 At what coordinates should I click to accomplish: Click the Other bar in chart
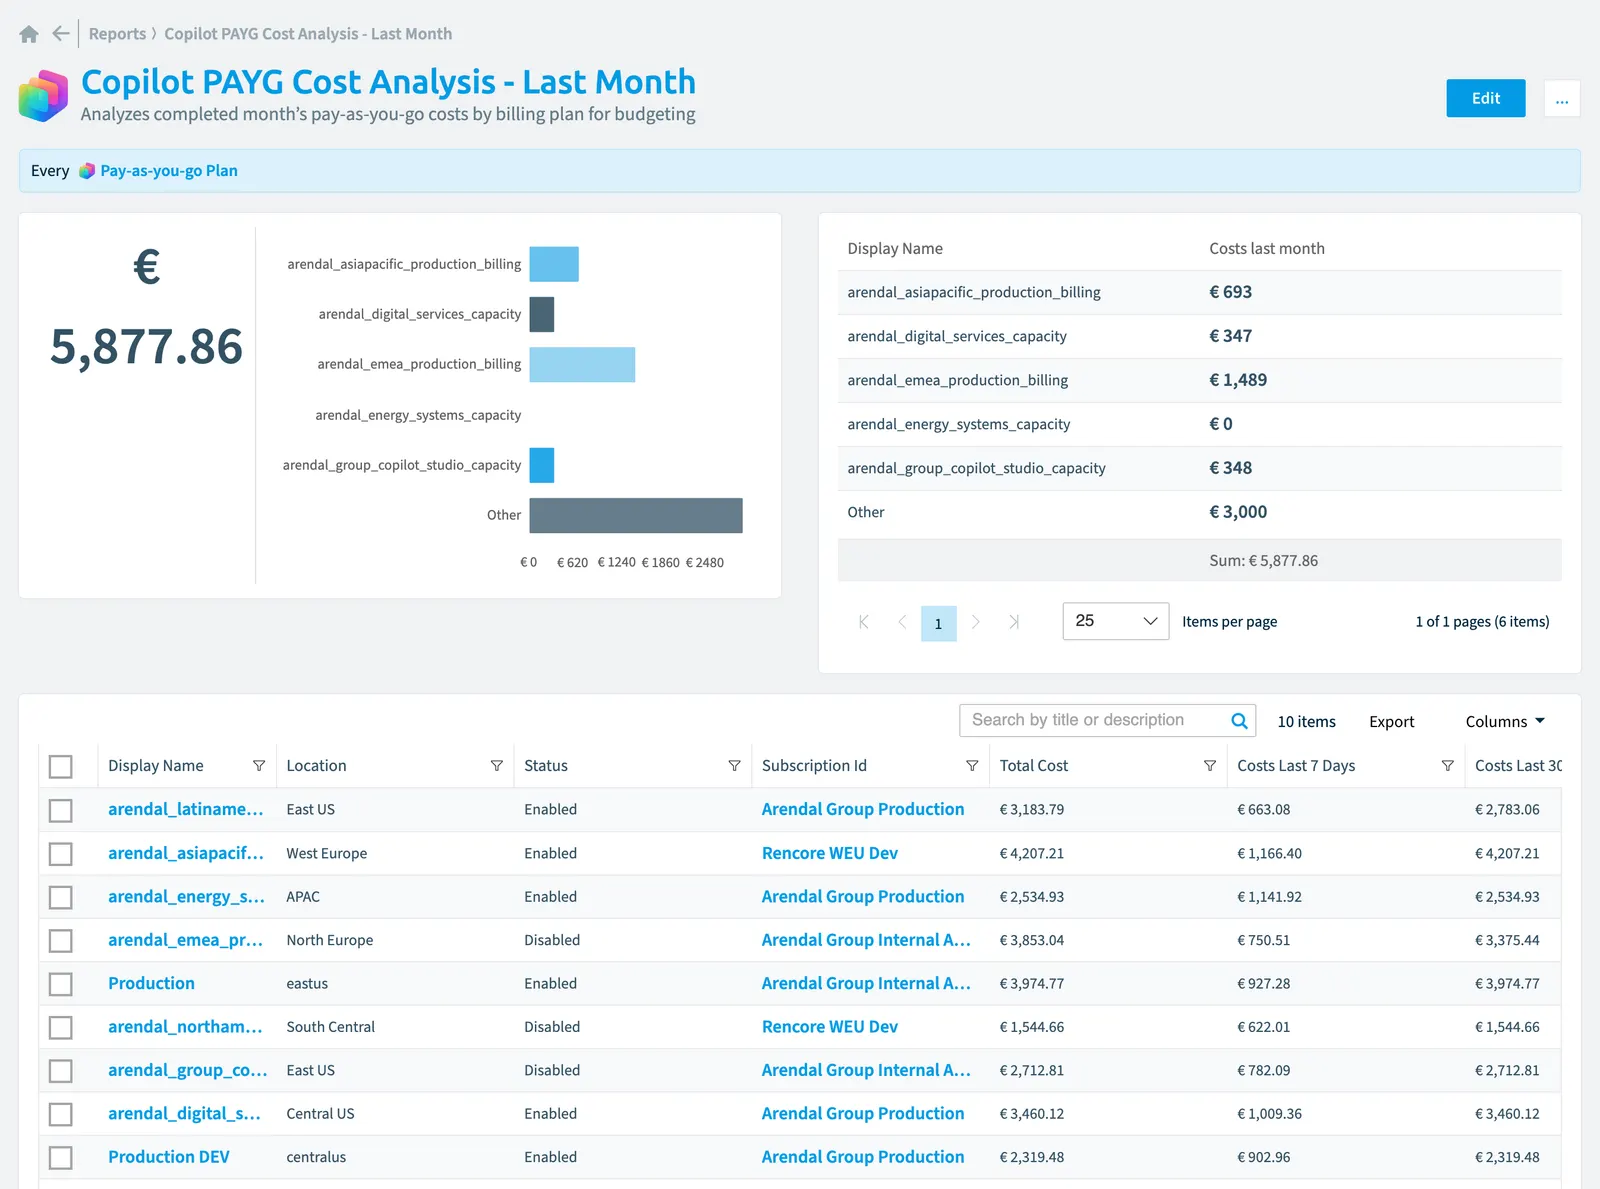coord(636,515)
